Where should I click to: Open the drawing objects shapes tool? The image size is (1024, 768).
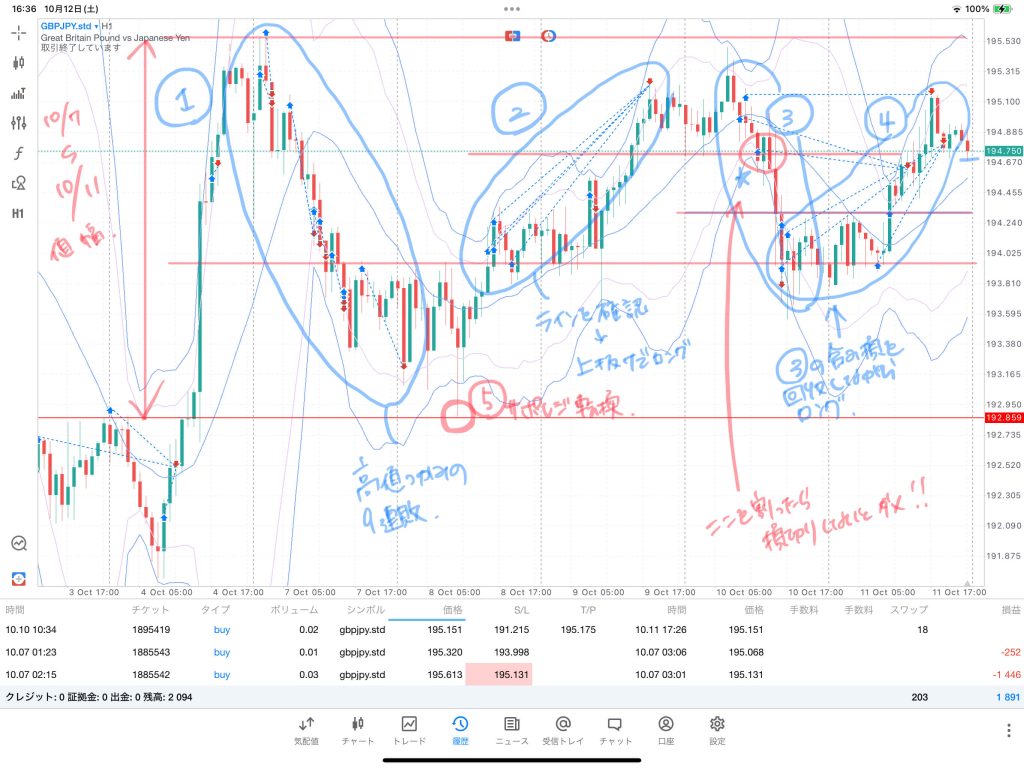tap(19, 183)
